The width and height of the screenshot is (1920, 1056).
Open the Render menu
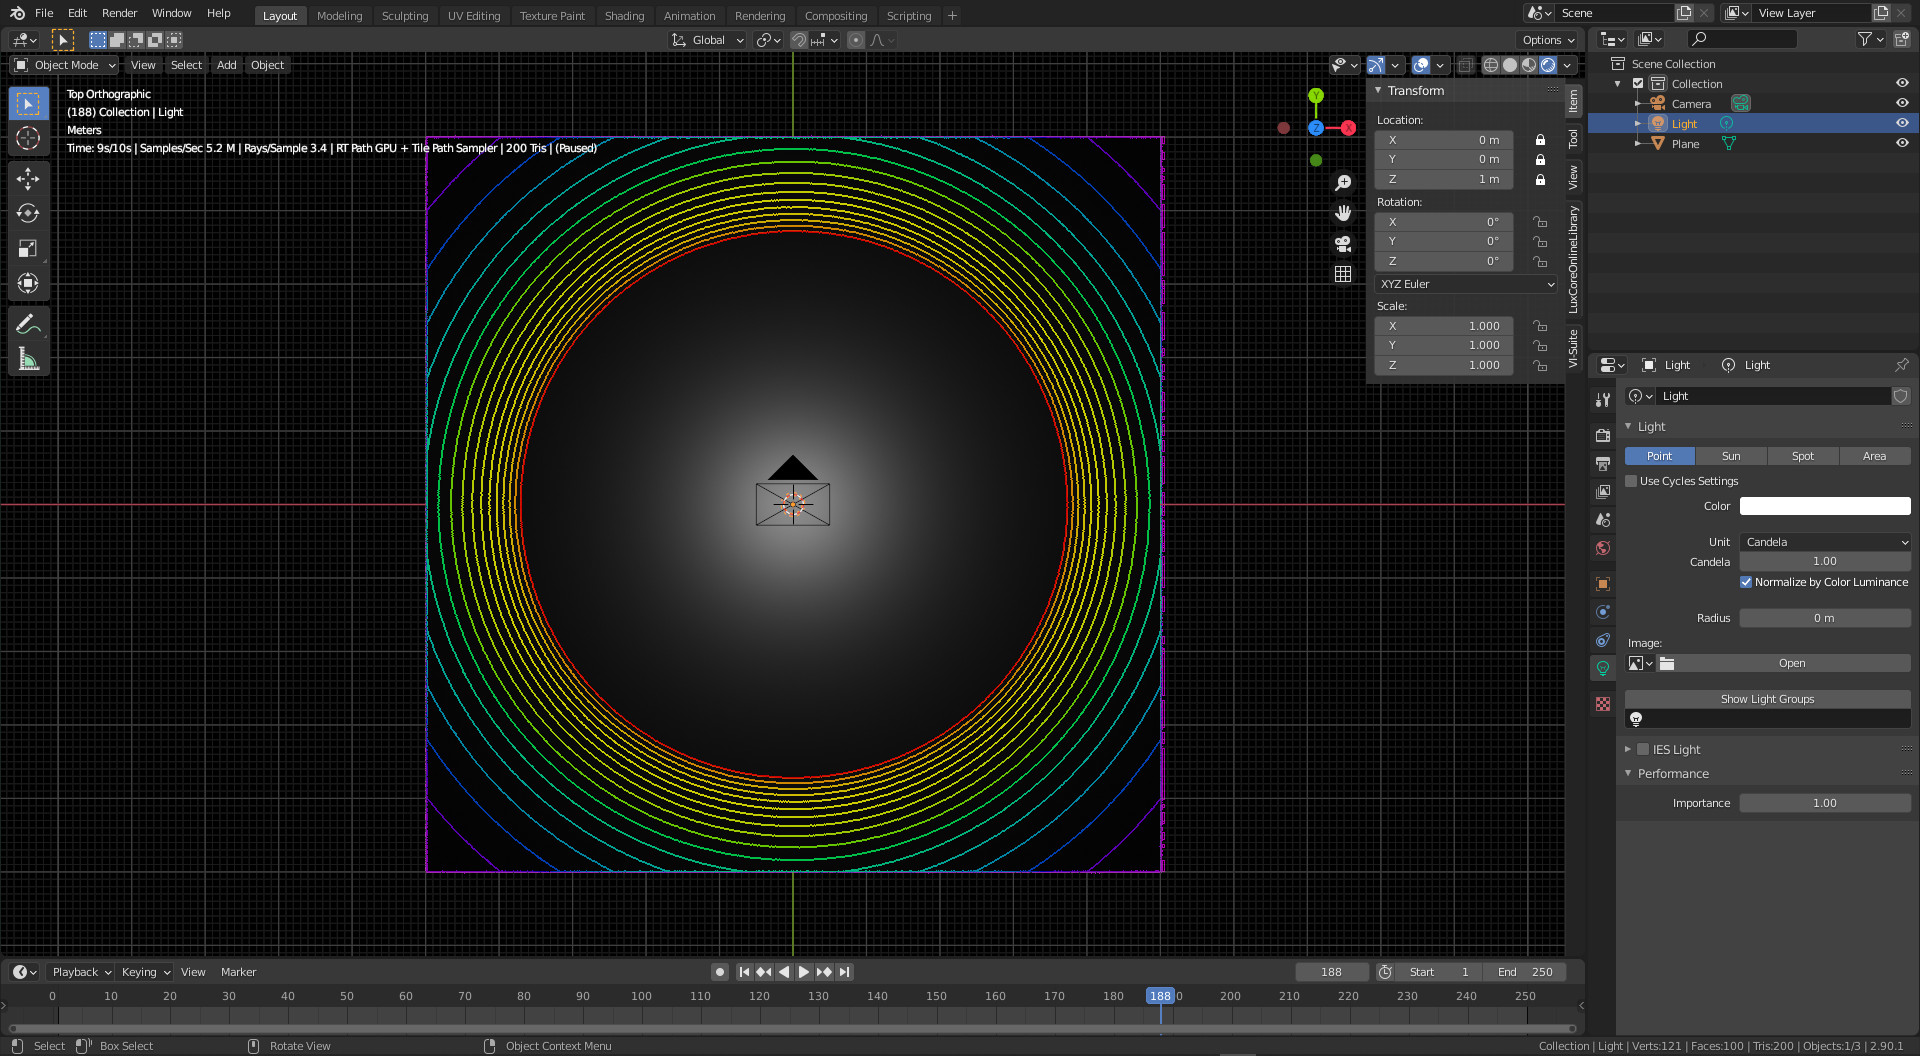coord(119,13)
